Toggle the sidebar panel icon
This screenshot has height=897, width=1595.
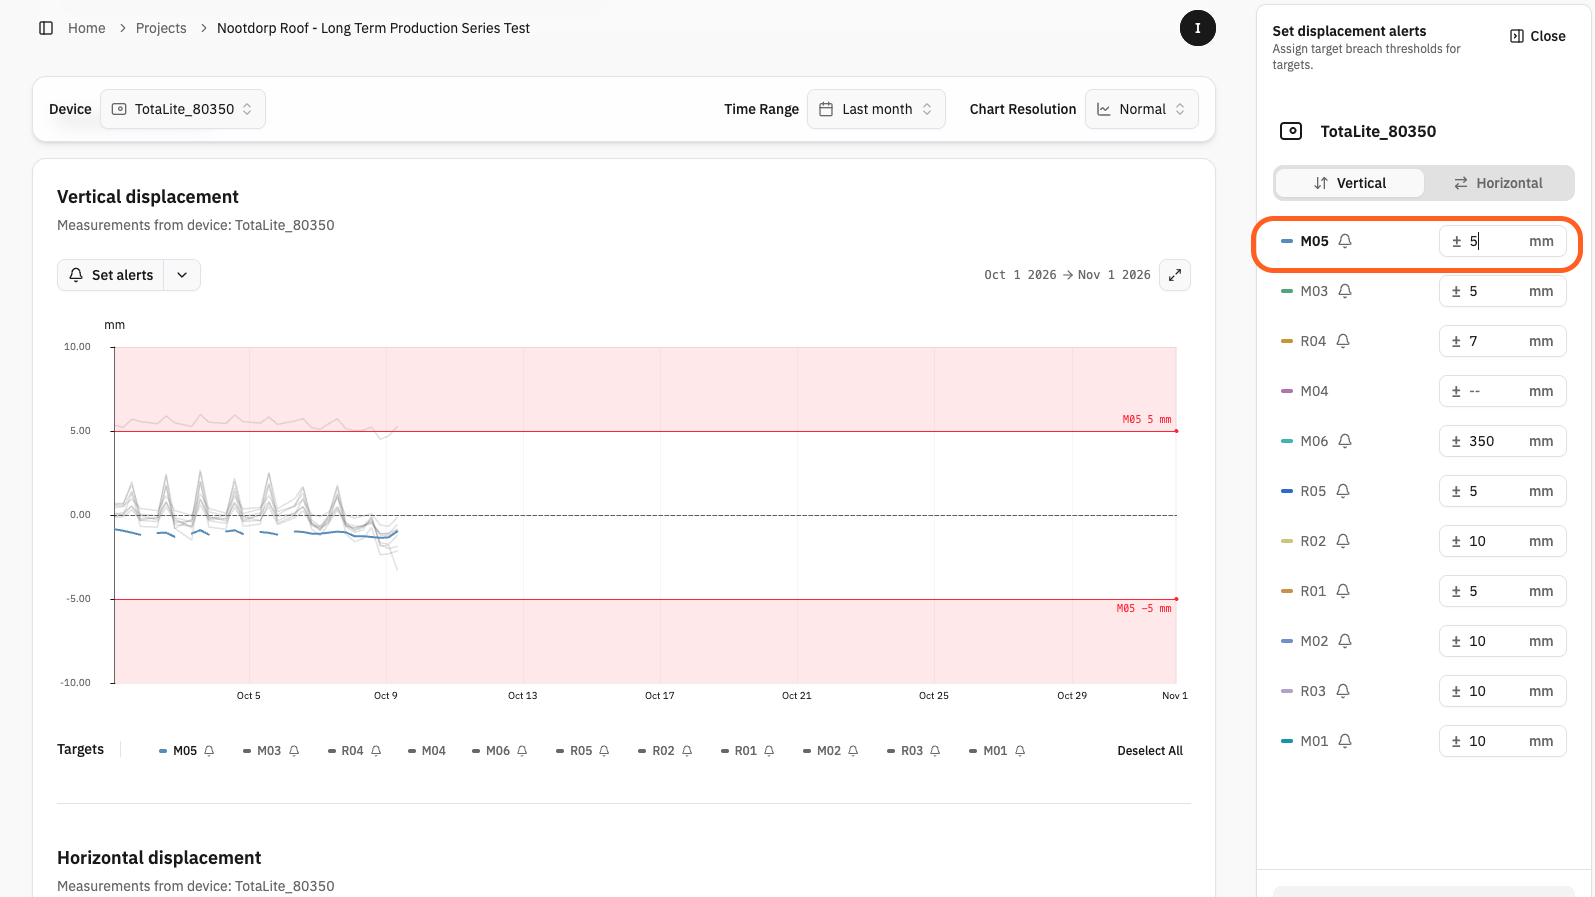pos(46,28)
